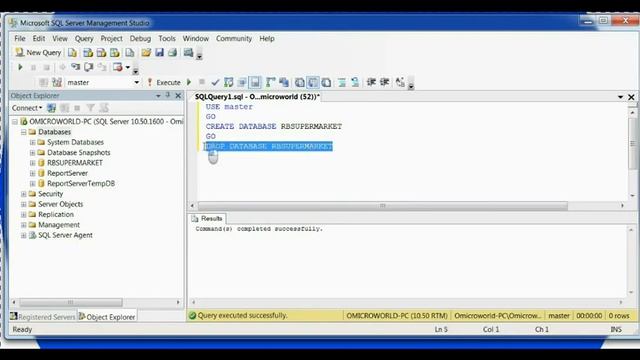Close the SQLQuery1.sql query tab

click(631, 97)
